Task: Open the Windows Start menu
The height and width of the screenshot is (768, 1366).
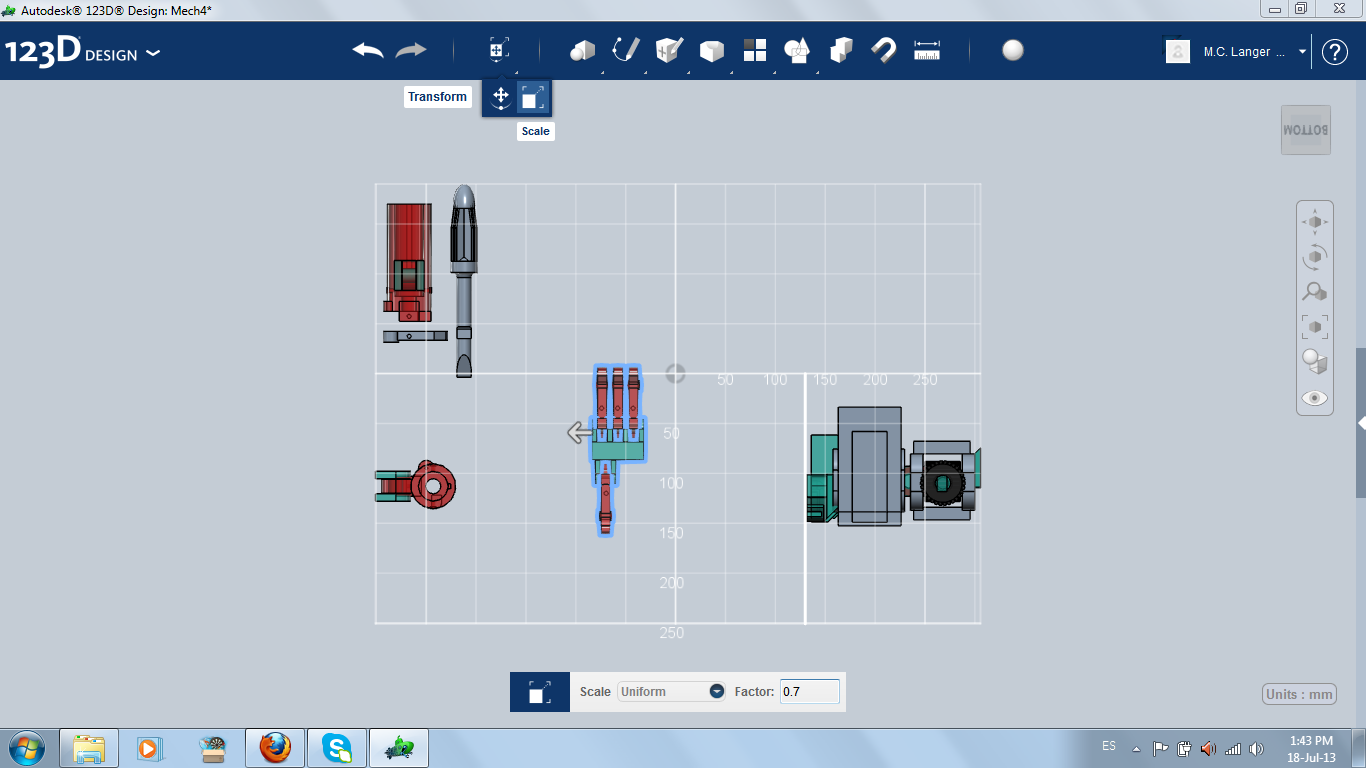Action: (26, 748)
